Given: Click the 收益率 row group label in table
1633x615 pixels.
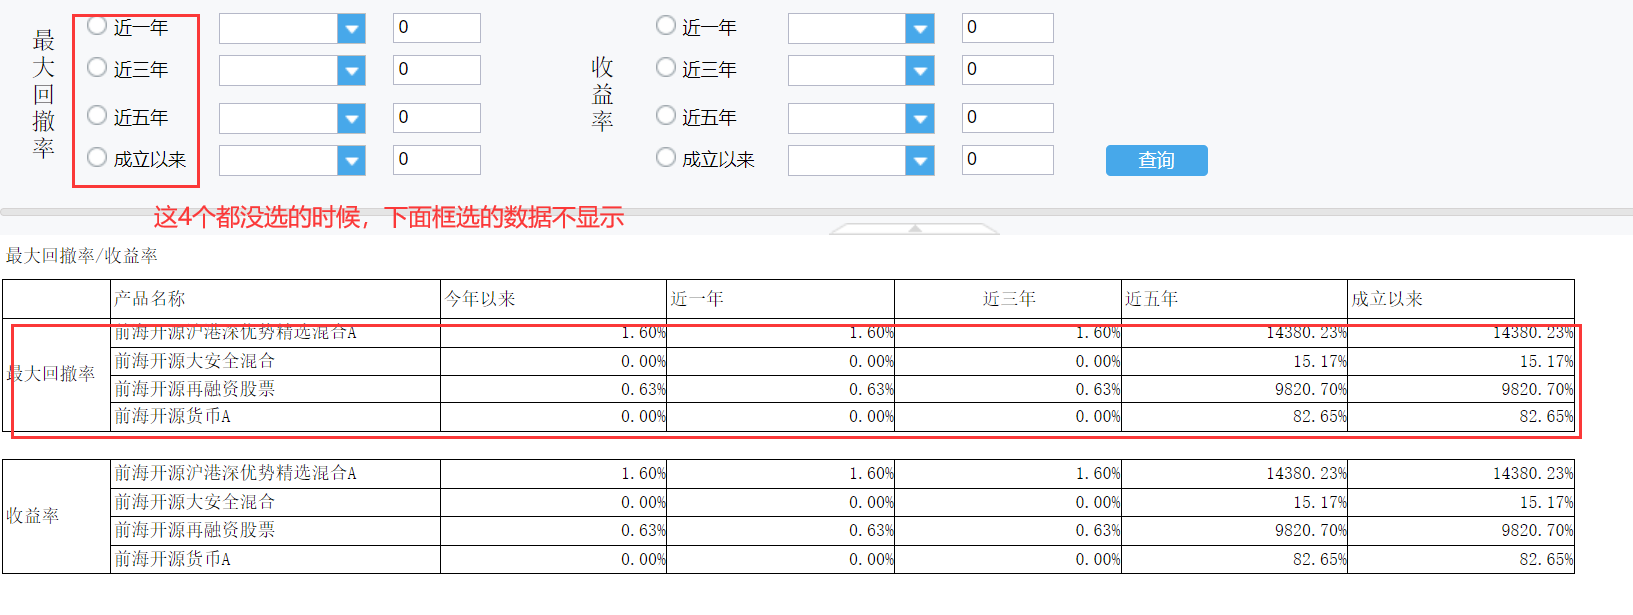Looking at the screenshot, I should (33, 516).
